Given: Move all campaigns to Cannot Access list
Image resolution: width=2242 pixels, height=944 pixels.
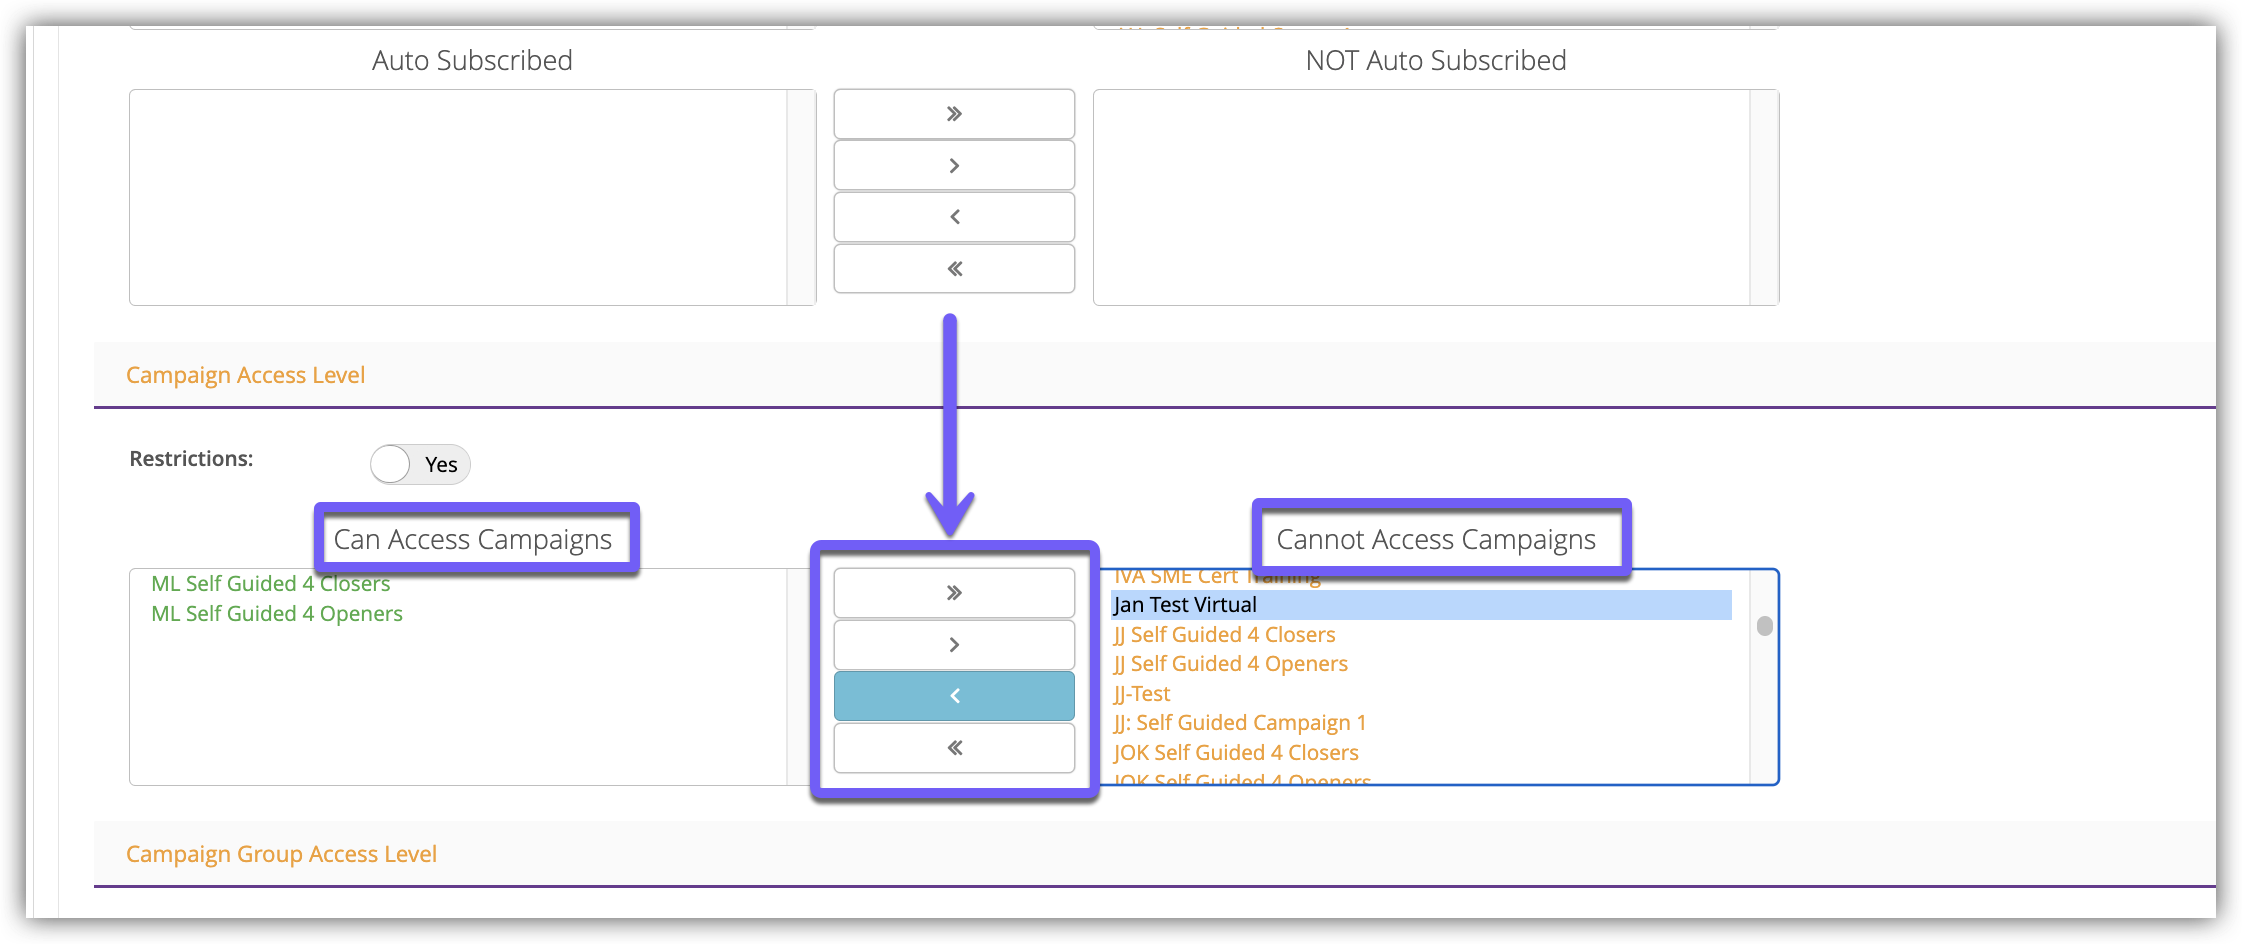Looking at the screenshot, I should pos(954,593).
